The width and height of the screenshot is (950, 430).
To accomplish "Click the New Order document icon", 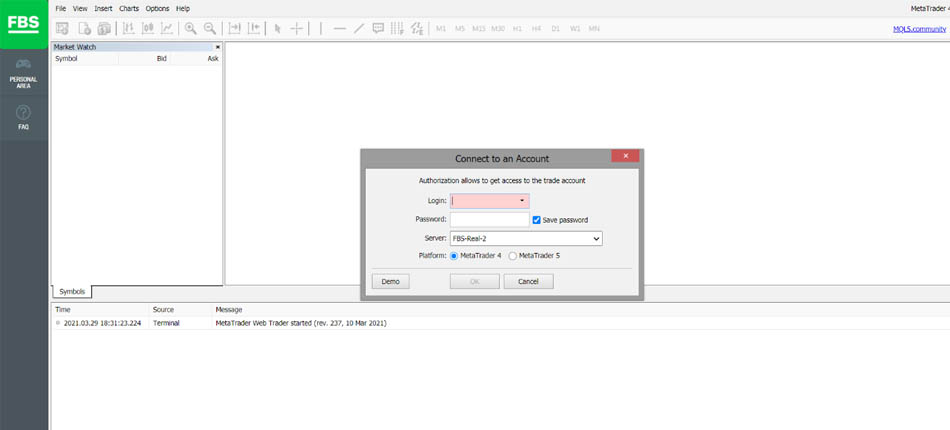I will pos(84,28).
